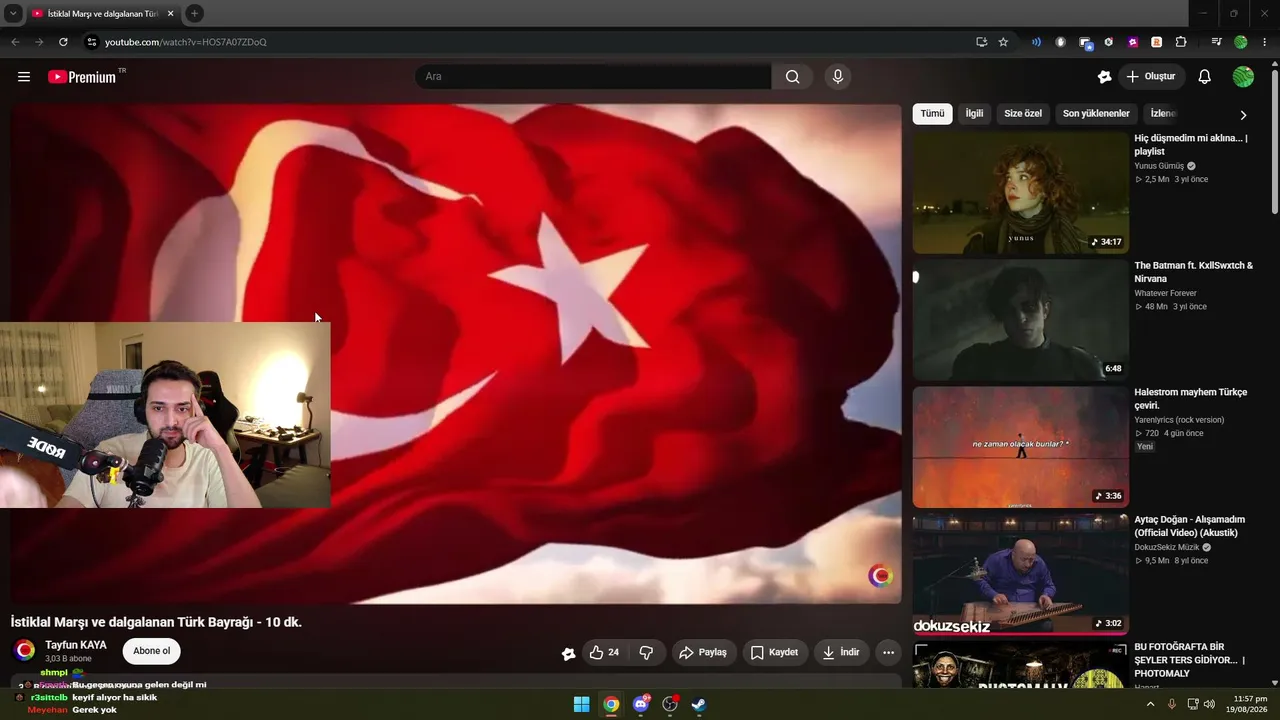Viewport: 1280px width, 720px height.
Task: Click the sparkle icon beside like button
Action: [x=568, y=653]
